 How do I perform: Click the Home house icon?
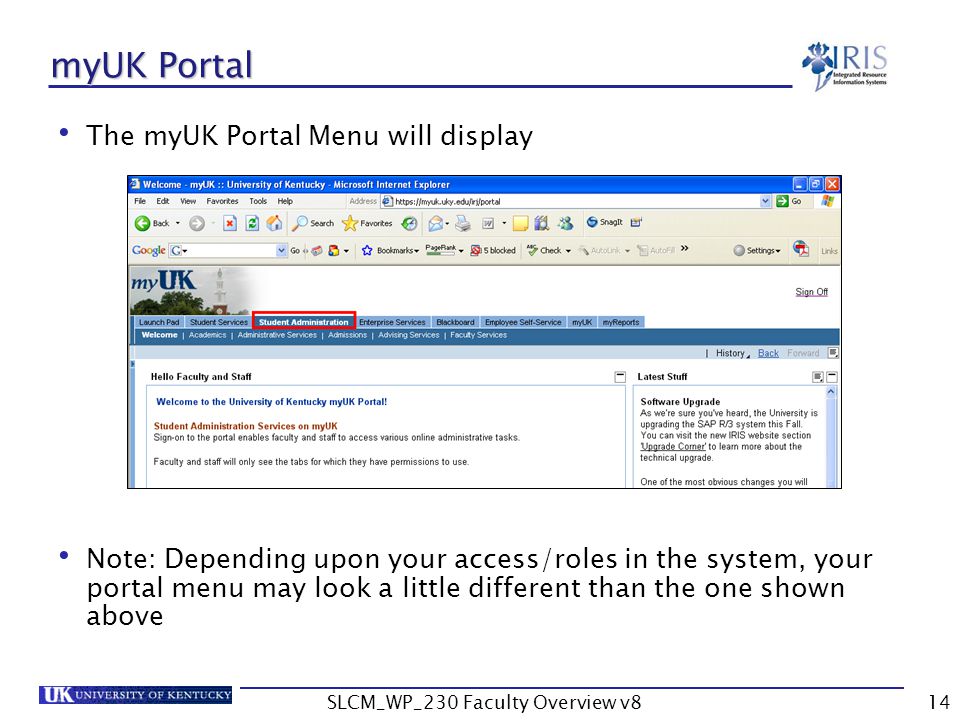tap(275, 223)
